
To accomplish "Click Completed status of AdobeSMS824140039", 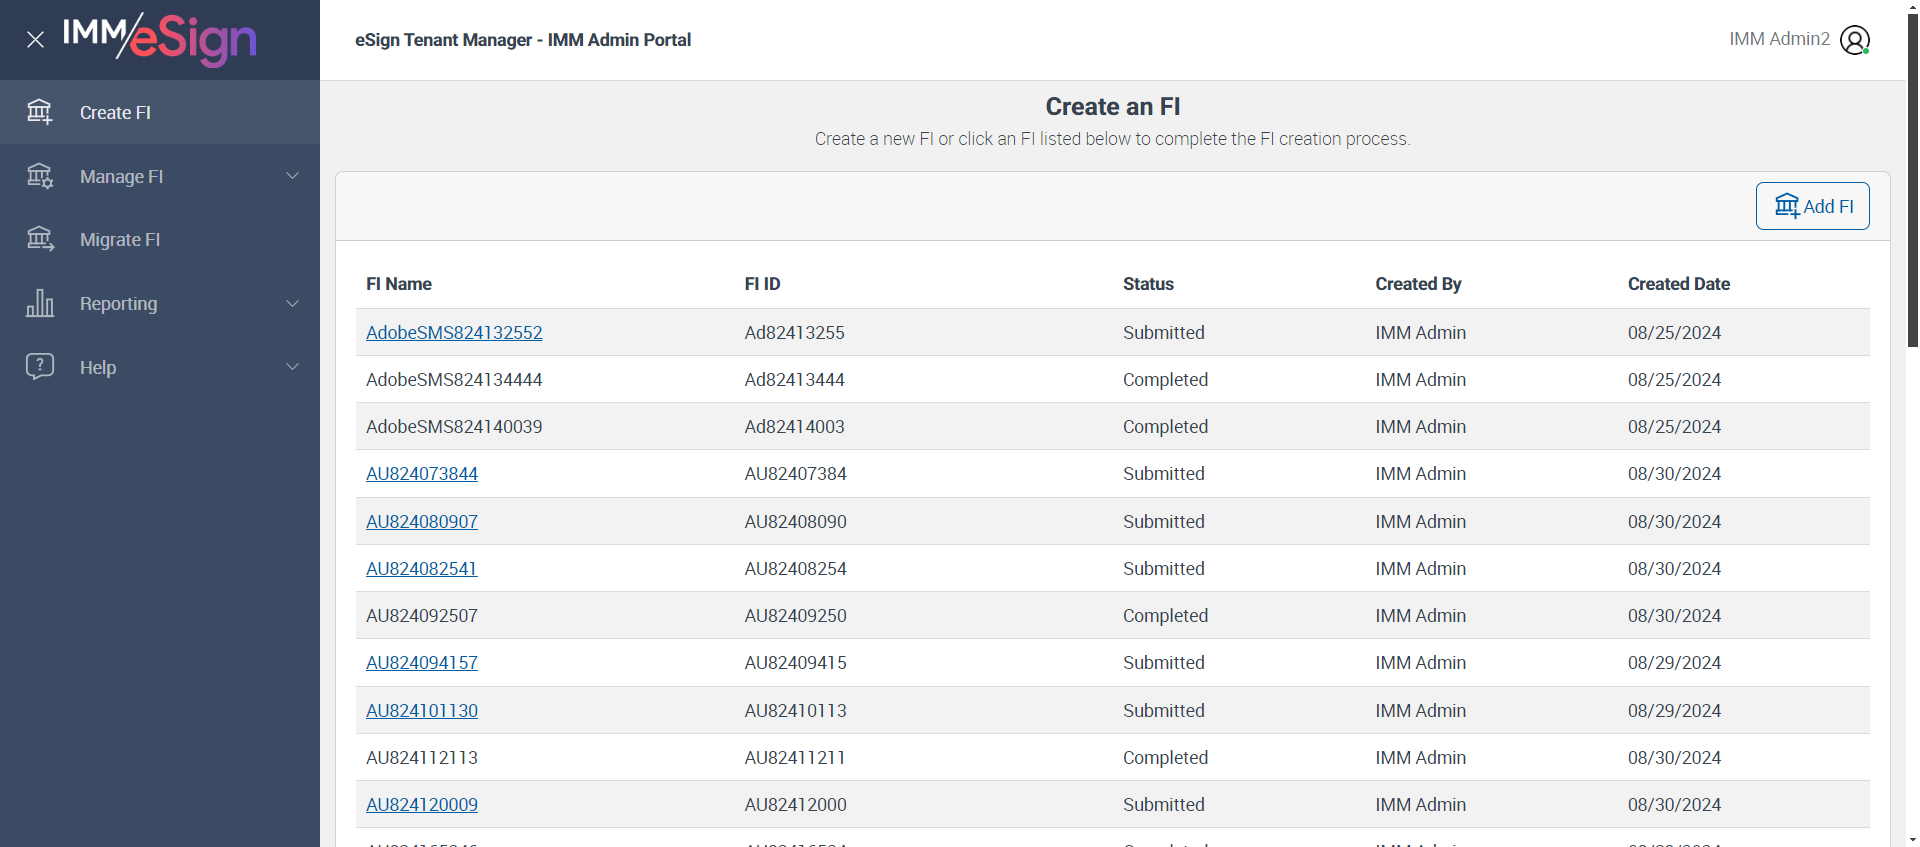I will coord(1166,426).
